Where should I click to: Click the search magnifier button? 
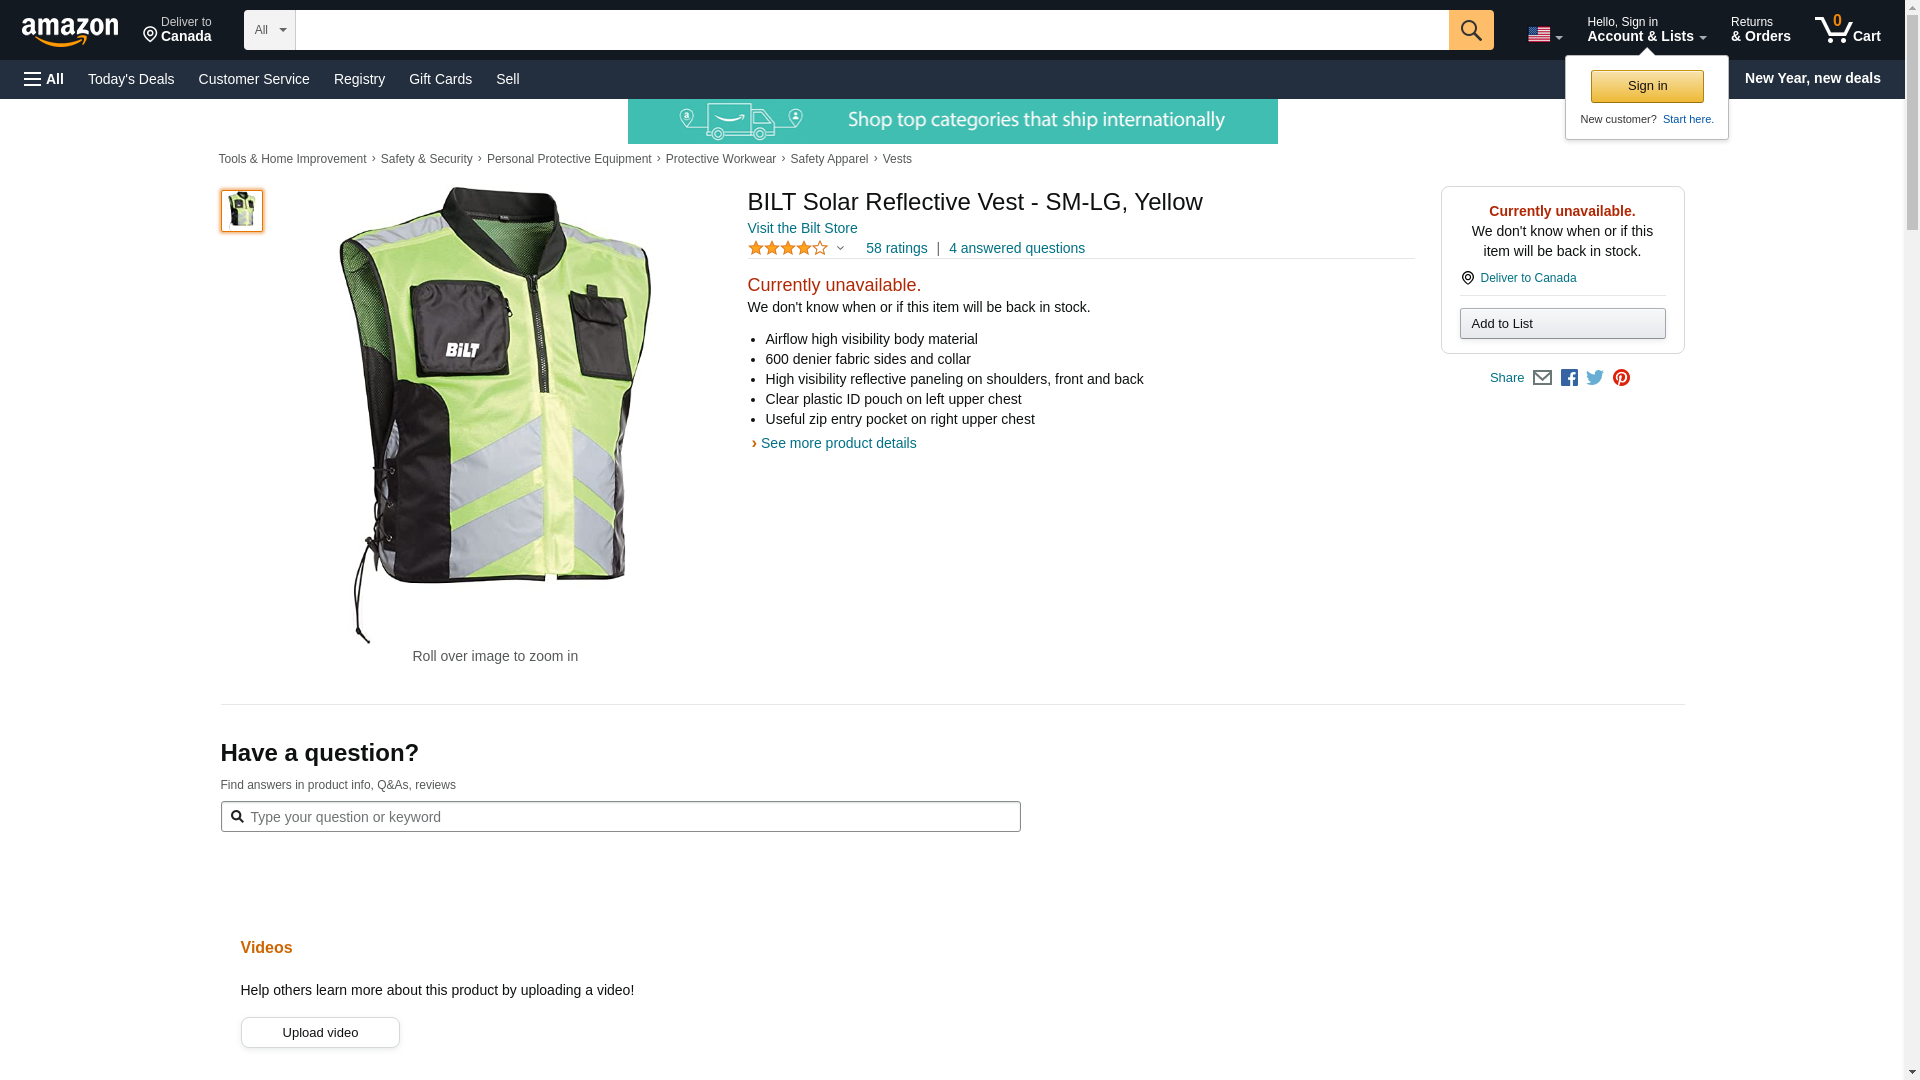click(x=1470, y=30)
